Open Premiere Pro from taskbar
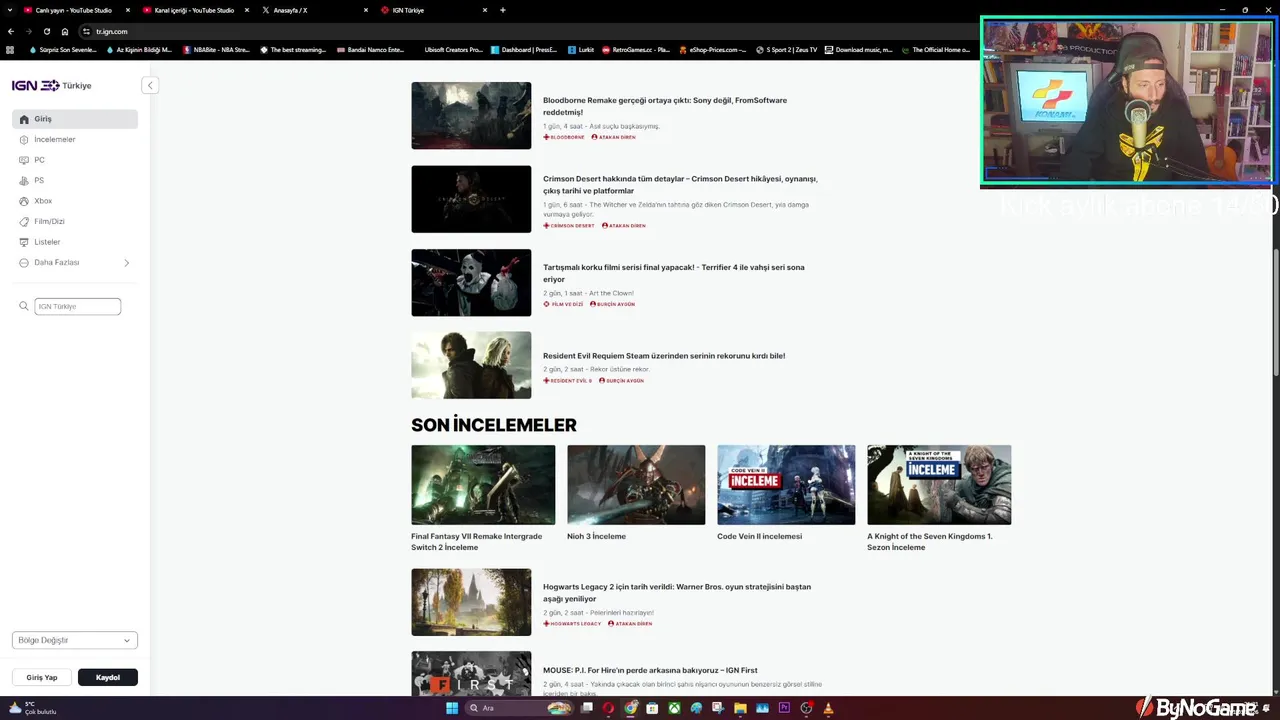The height and width of the screenshot is (720, 1280). coord(784,708)
